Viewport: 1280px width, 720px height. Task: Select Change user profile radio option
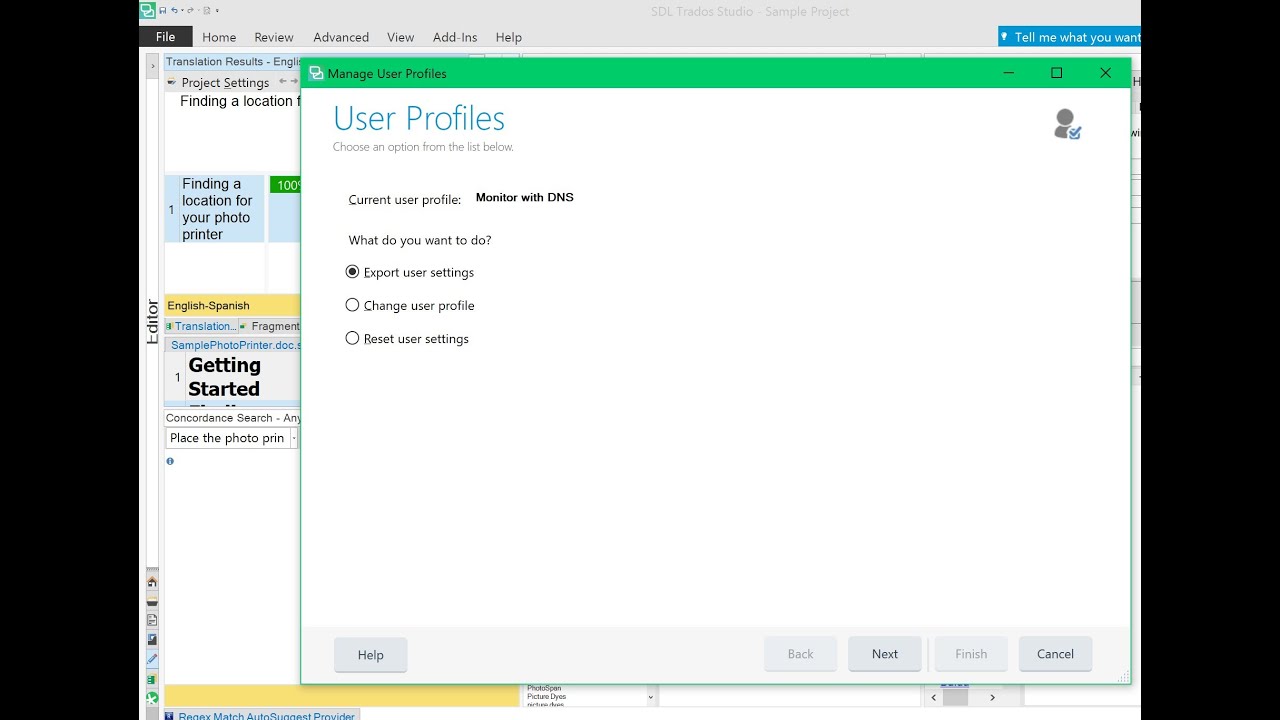pos(410,305)
